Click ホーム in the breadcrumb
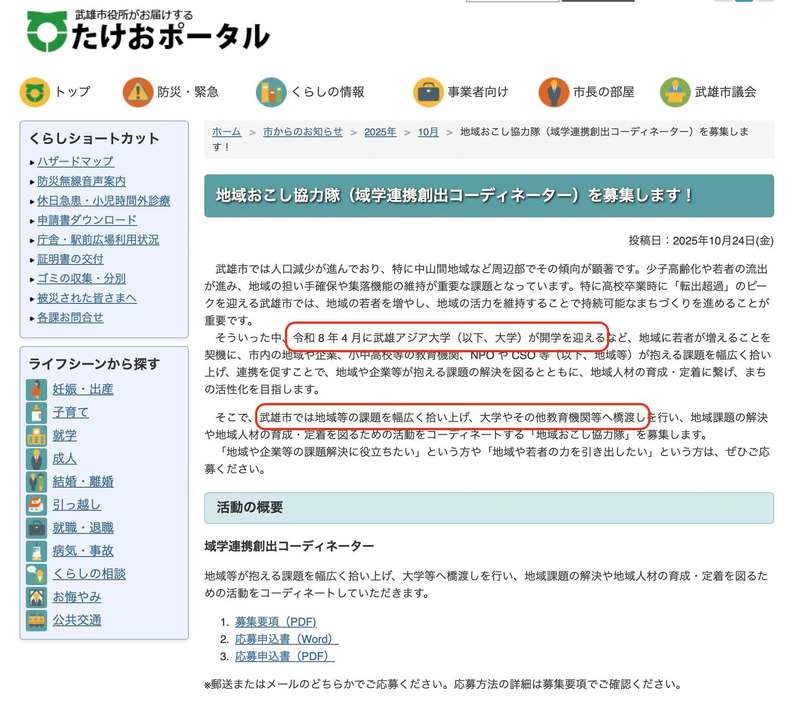 point(226,132)
